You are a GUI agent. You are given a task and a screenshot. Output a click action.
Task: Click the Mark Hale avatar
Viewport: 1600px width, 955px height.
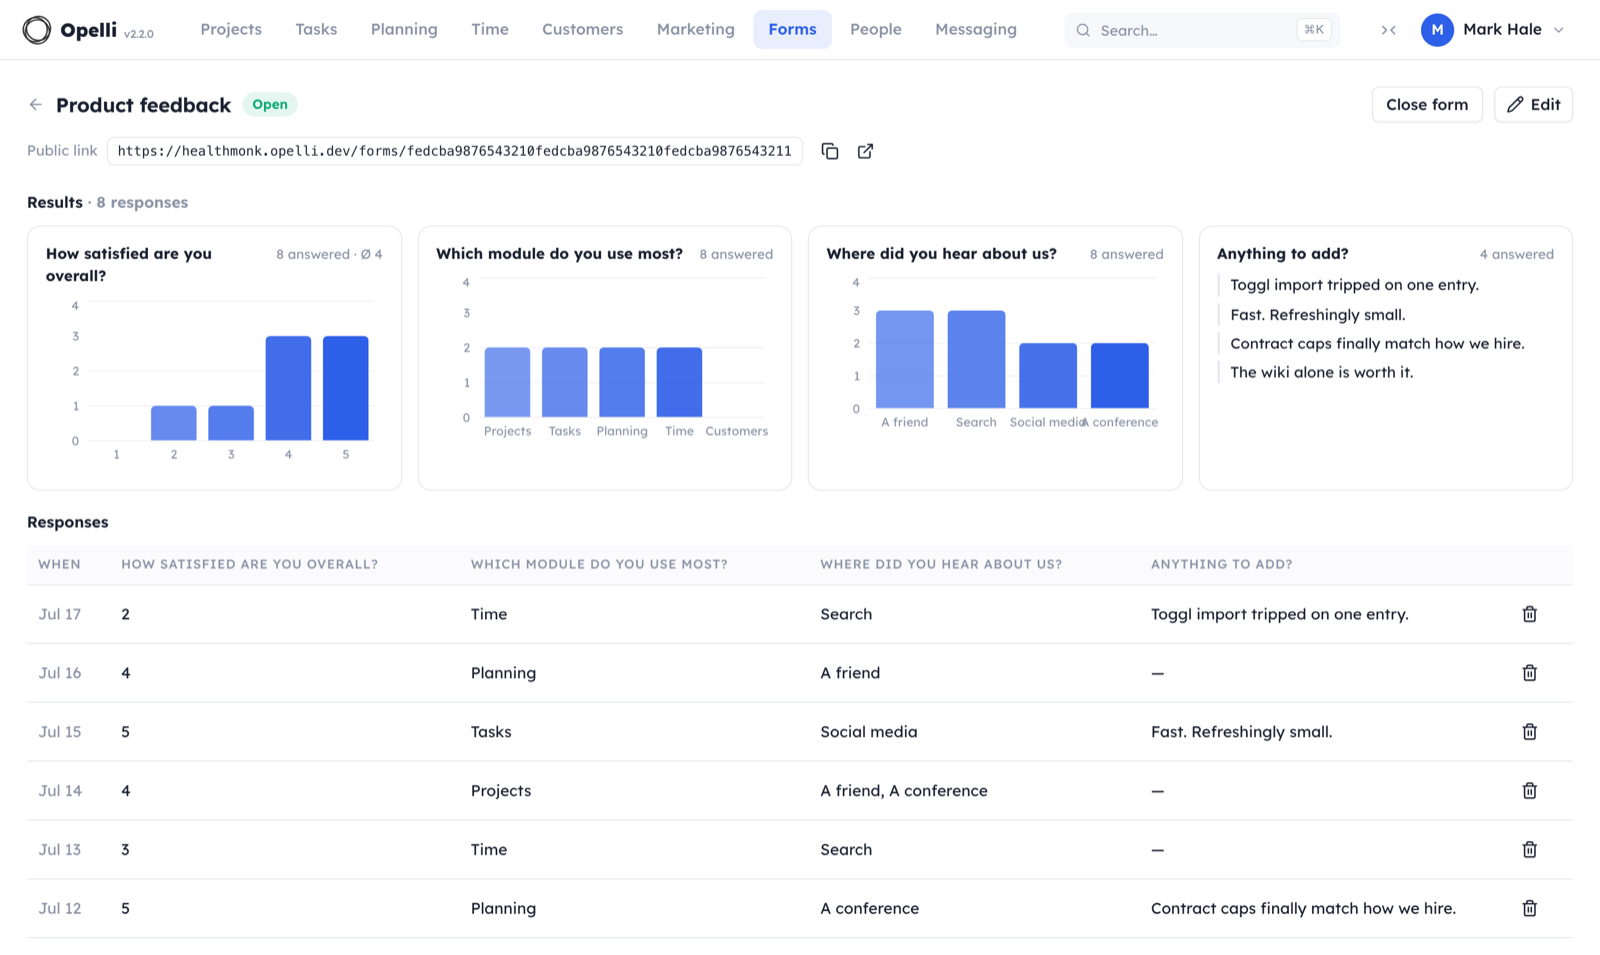point(1437,30)
